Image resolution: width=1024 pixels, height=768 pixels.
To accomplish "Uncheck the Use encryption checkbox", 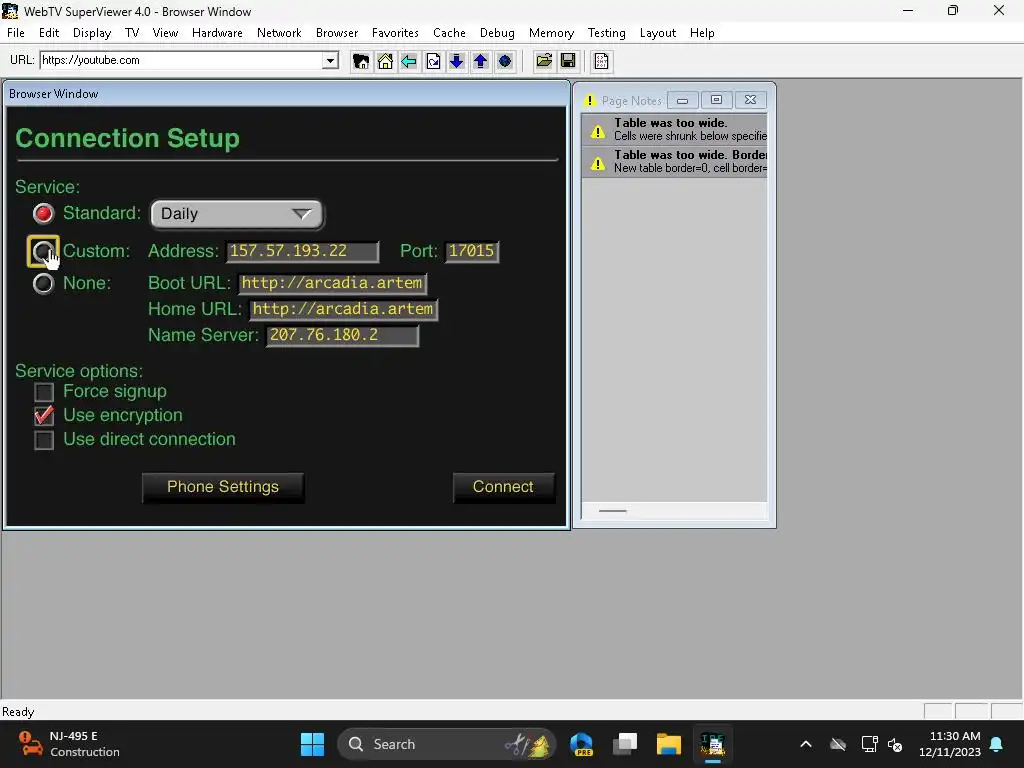I will (44, 415).
